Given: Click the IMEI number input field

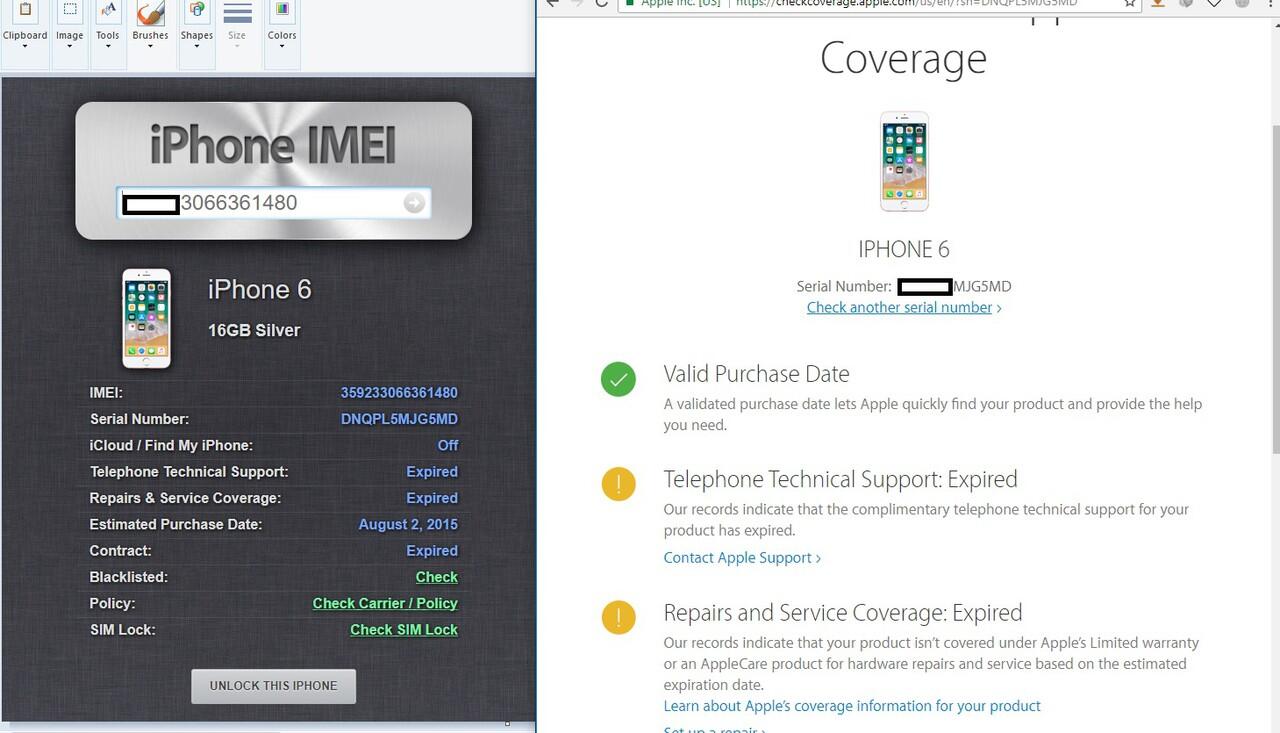Looking at the screenshot, I should (273, 203).
